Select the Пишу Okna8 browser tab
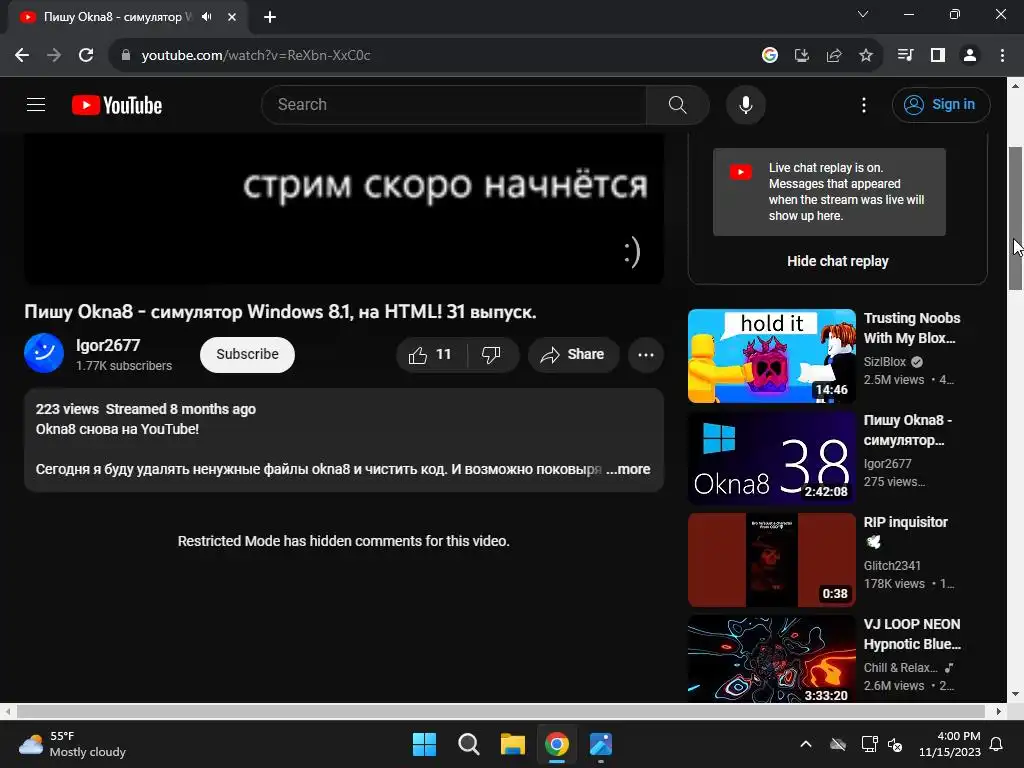This screenshot has width=1024, height=768. point(118,17)
